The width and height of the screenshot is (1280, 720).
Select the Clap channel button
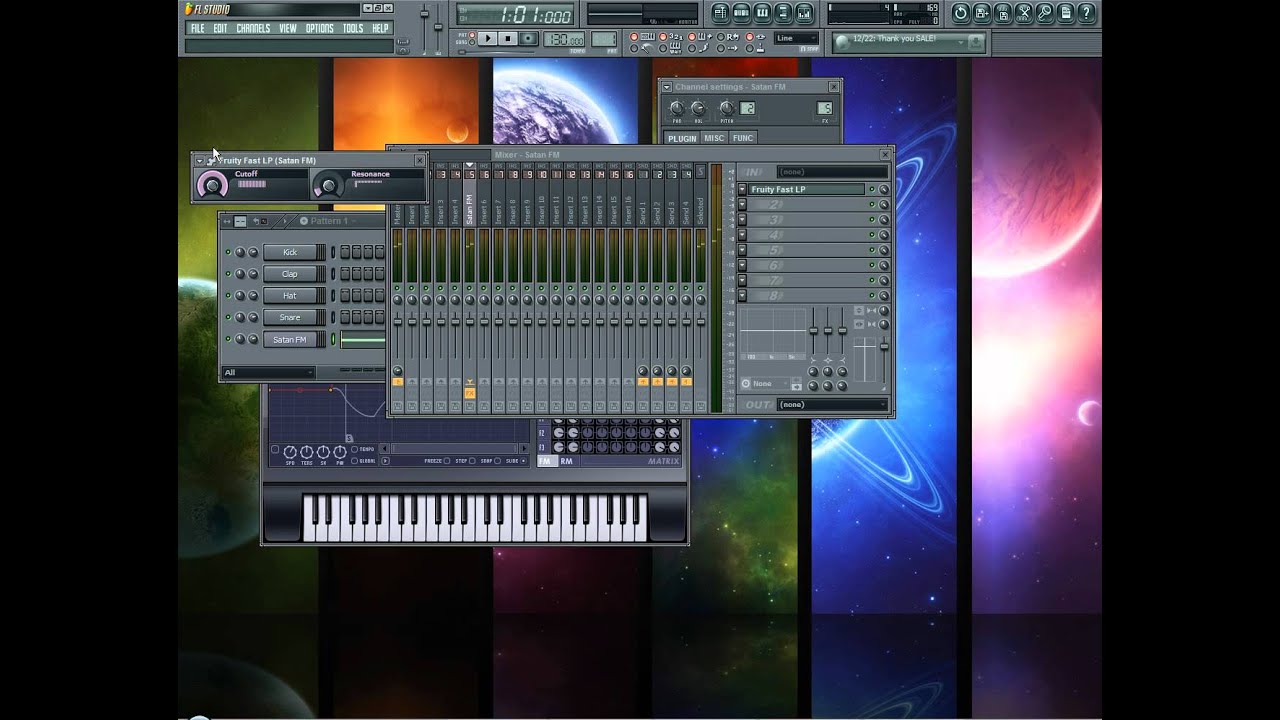(290, 274)
